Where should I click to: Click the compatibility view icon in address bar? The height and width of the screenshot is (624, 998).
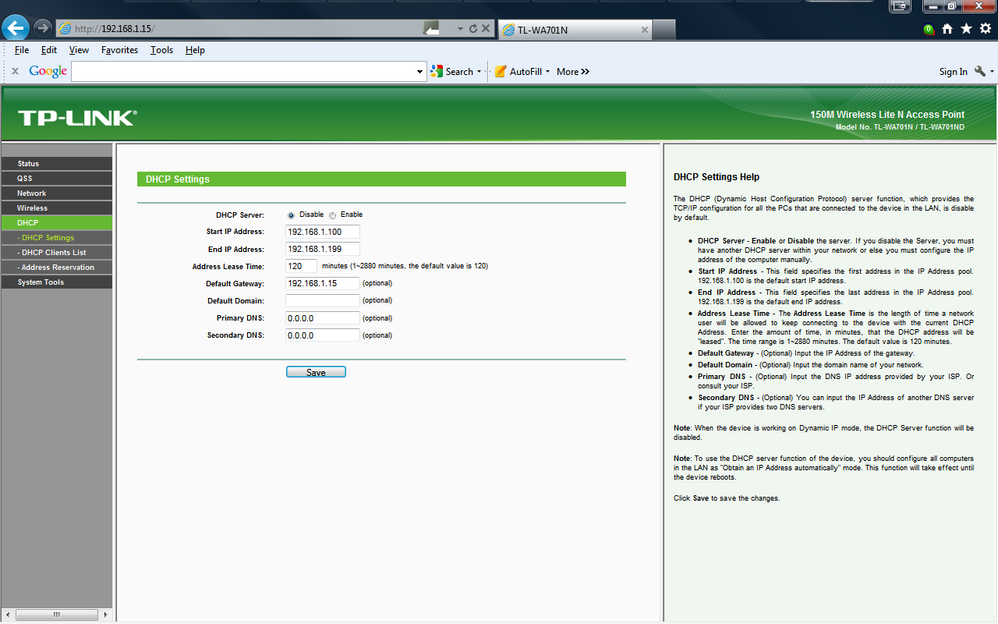[432, 29]
